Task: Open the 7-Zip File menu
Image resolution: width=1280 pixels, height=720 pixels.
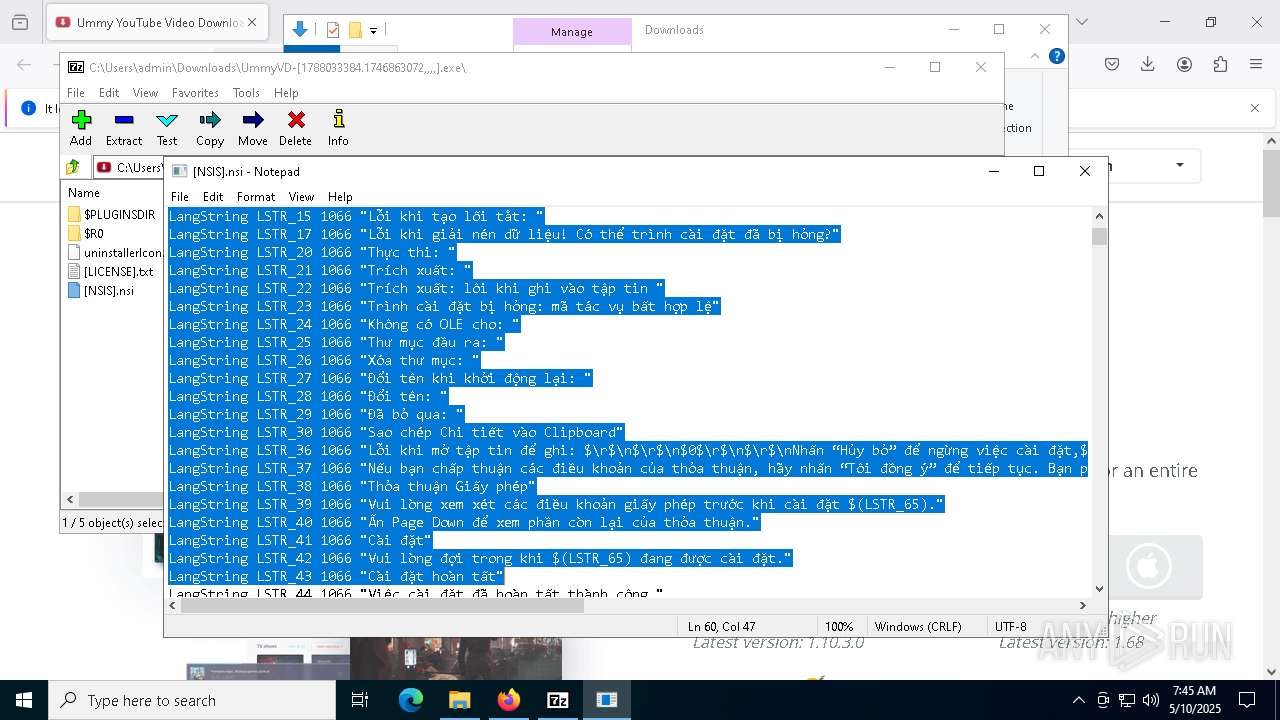Action: 76,93
